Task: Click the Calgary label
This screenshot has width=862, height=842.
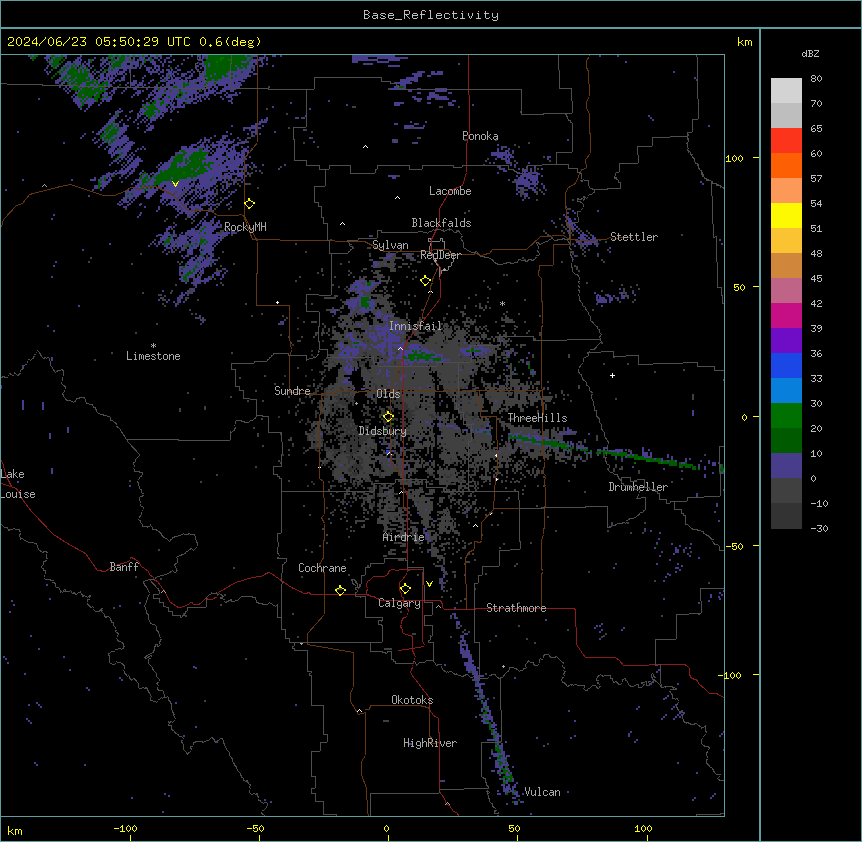Action: 400,603
